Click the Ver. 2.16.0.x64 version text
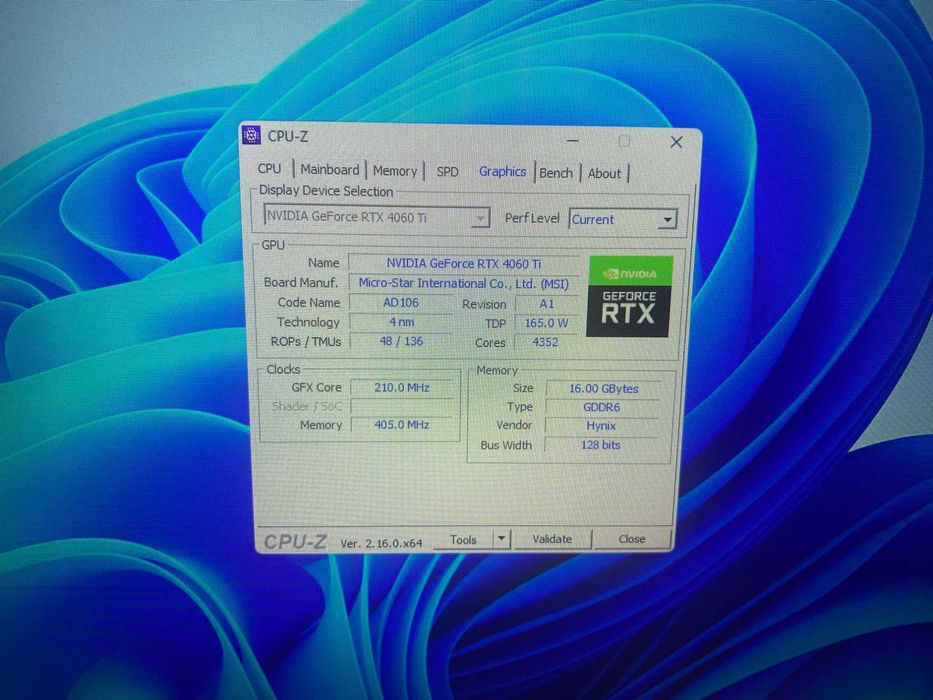Screen dimensions: 933x700 pyautogui.click(x=381, y=543)
